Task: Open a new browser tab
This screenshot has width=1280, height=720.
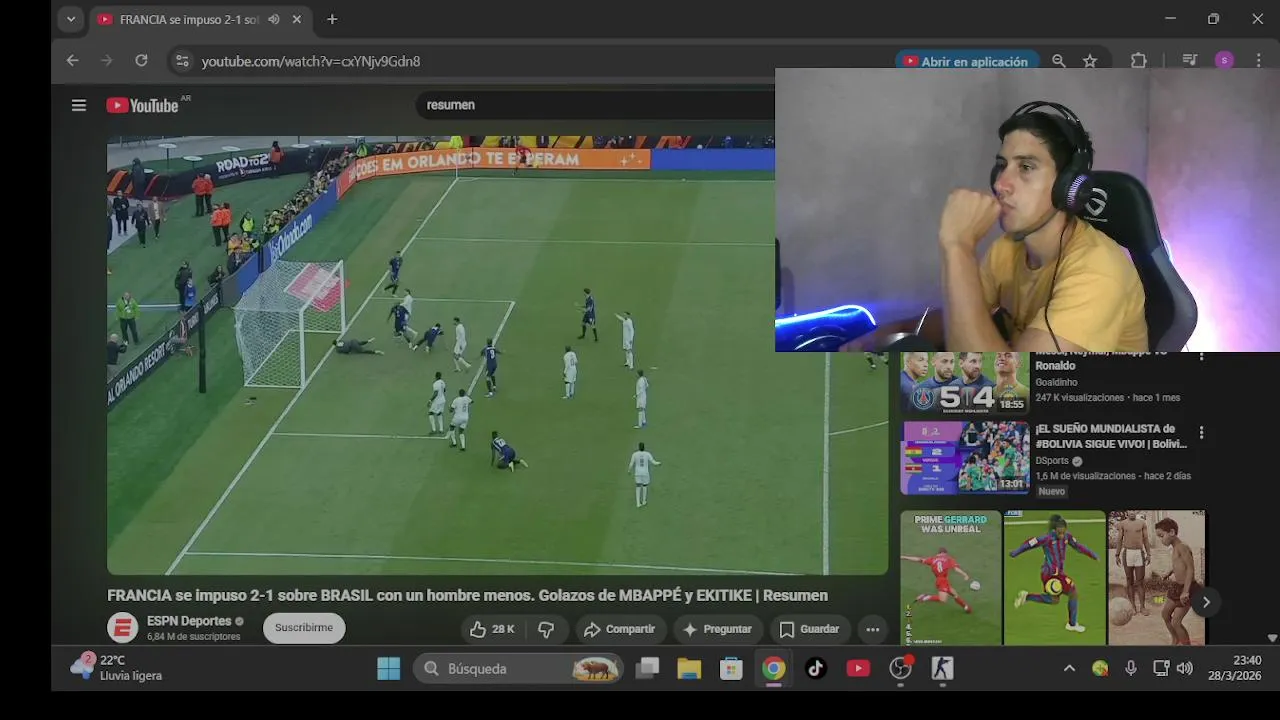Action: tap(332, 19)
